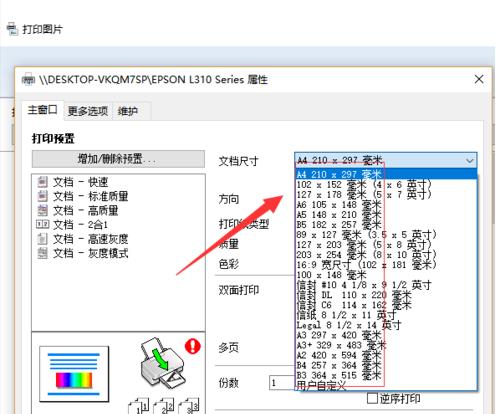
Task: Click the 文档 - 标准质量 preset icon
Action: 42,196
